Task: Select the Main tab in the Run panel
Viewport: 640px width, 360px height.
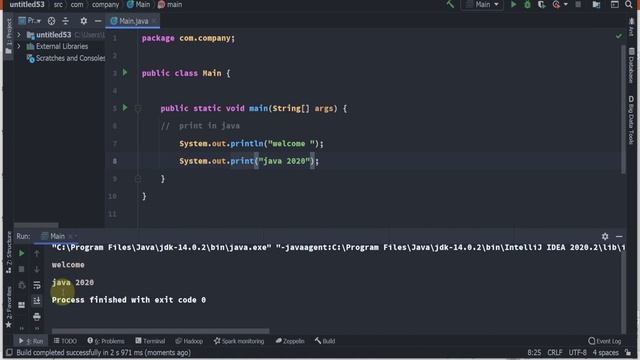Action: tap(57, 236)
